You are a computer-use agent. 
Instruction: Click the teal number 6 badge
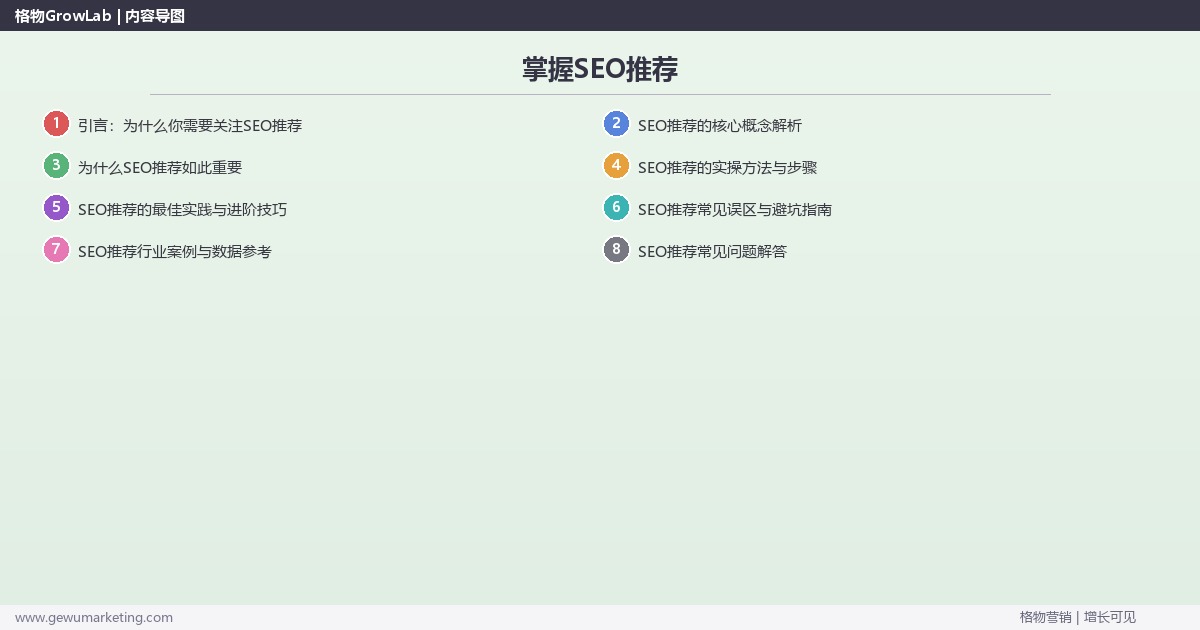616,208
